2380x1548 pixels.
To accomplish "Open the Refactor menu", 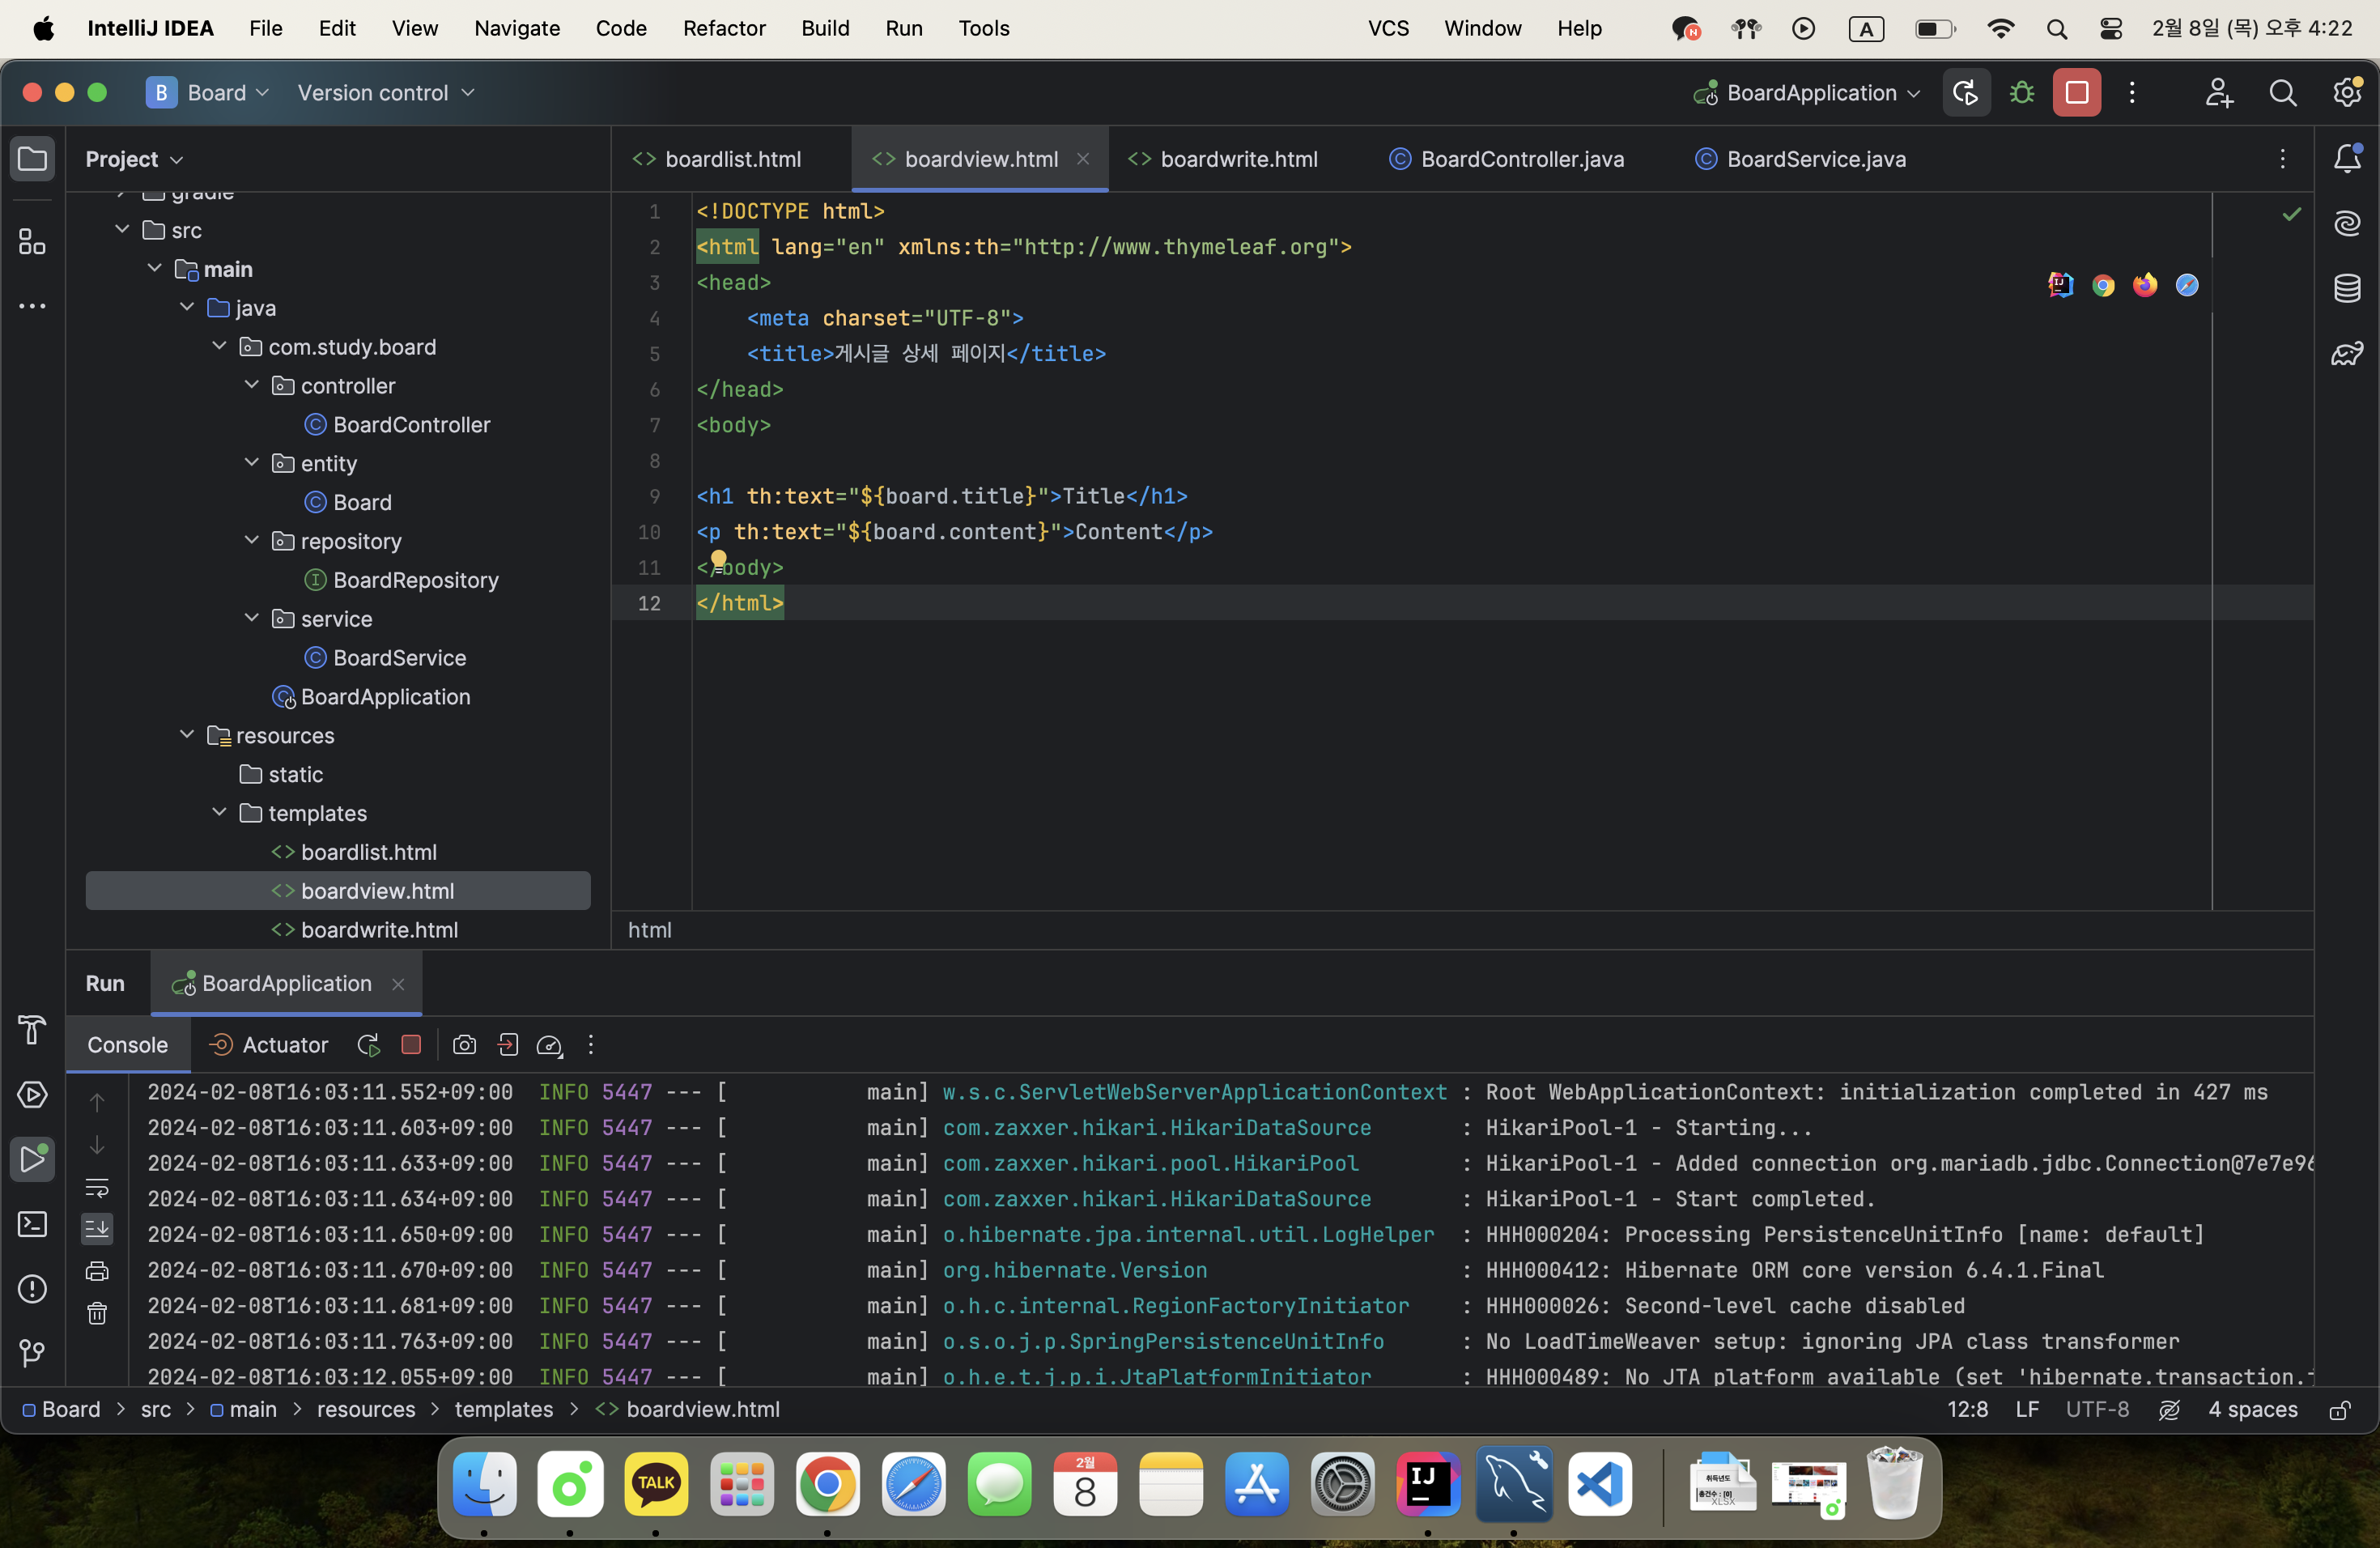I will point(723,28).
